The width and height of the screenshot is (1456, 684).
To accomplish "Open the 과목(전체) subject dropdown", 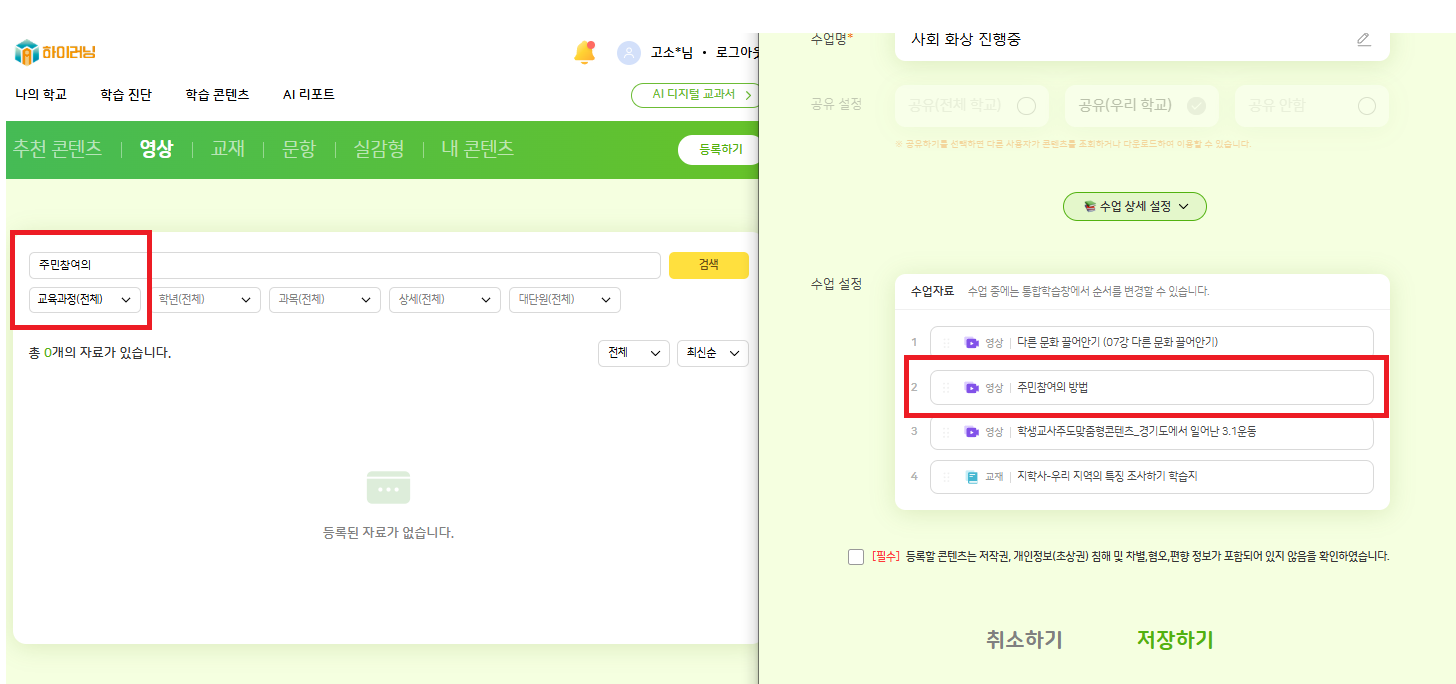I will pos(325,300).
